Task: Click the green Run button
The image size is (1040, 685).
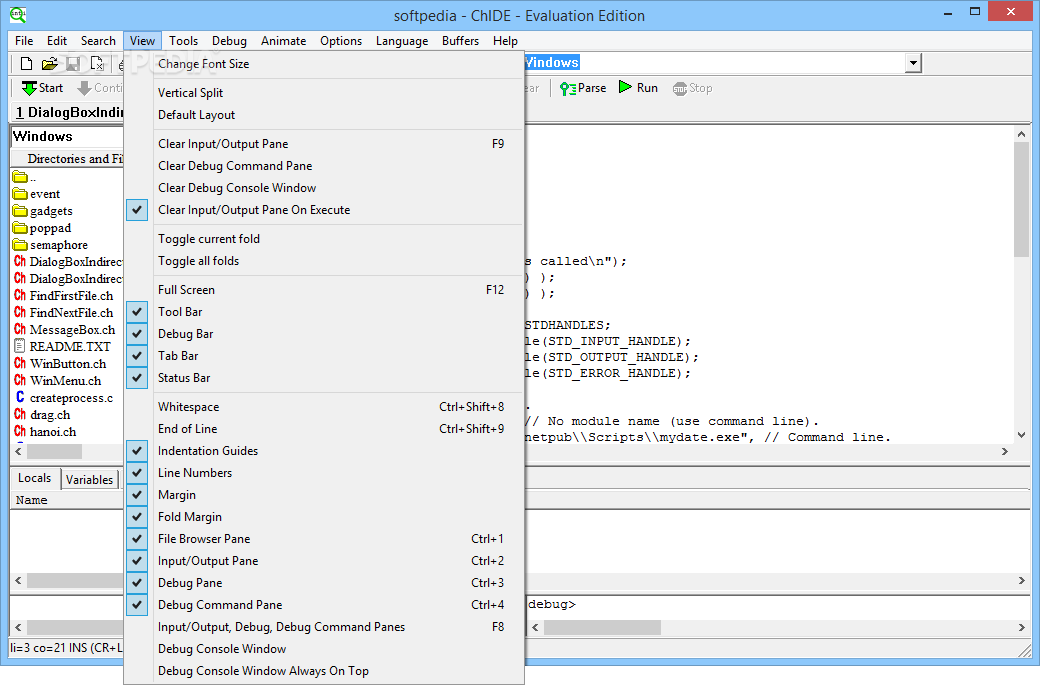Action: click(638, 88)
